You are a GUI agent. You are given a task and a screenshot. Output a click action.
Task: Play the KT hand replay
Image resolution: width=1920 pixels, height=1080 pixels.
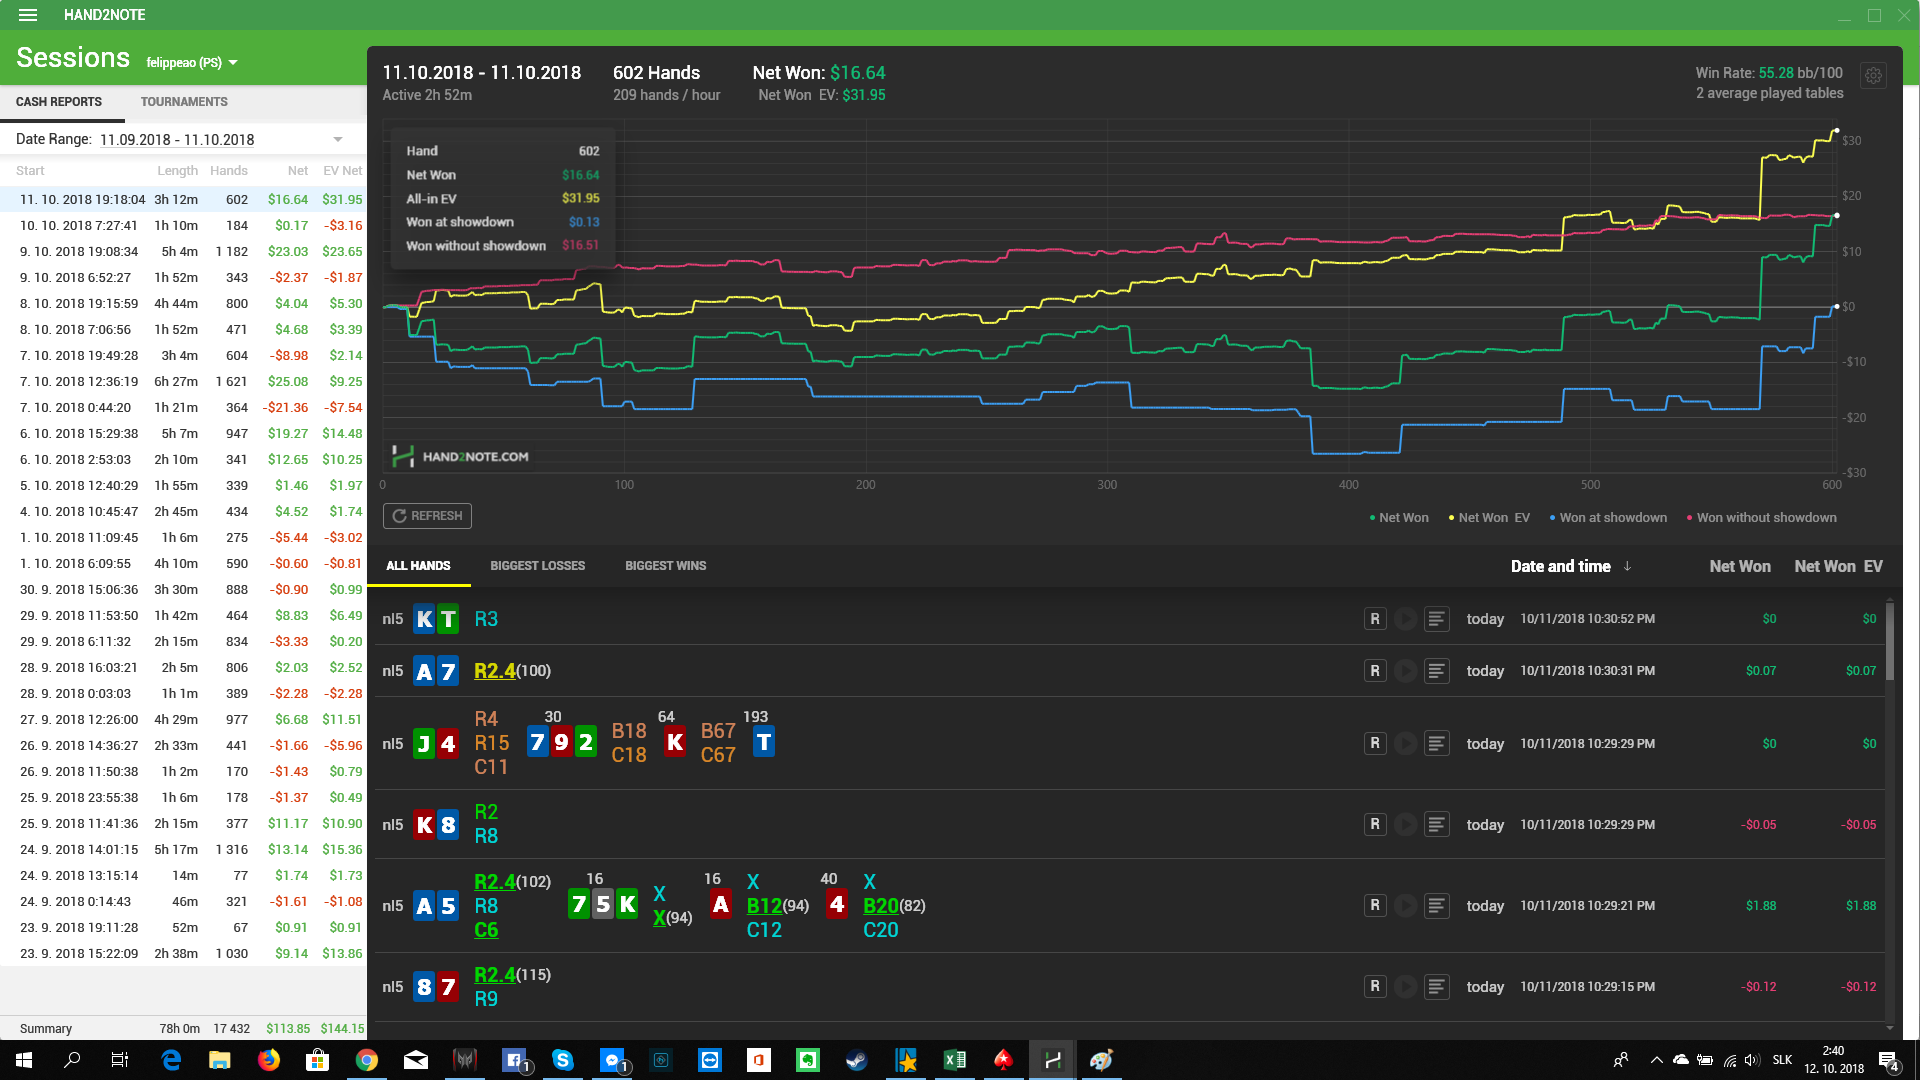coord(1405,619)
